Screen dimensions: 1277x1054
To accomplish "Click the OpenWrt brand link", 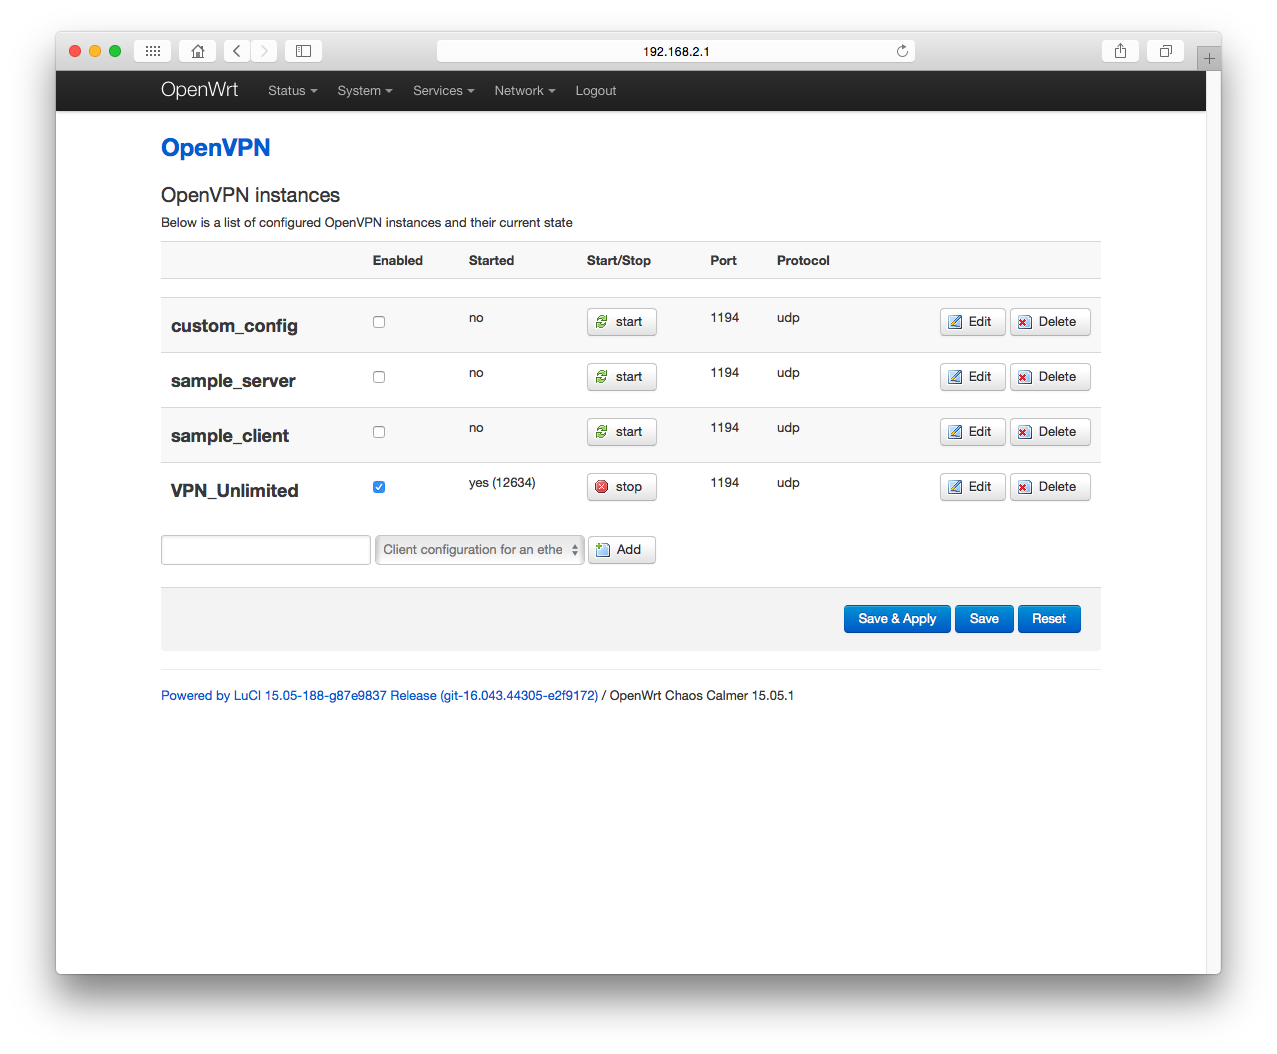I will [x=200, y=90].
